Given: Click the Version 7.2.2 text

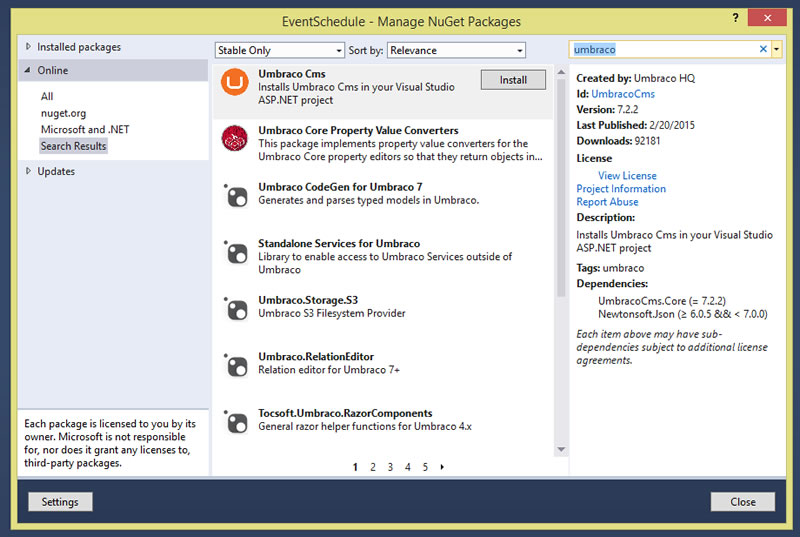Looking at the screenshot, I should pyautogui.click(x=607, y=110).
